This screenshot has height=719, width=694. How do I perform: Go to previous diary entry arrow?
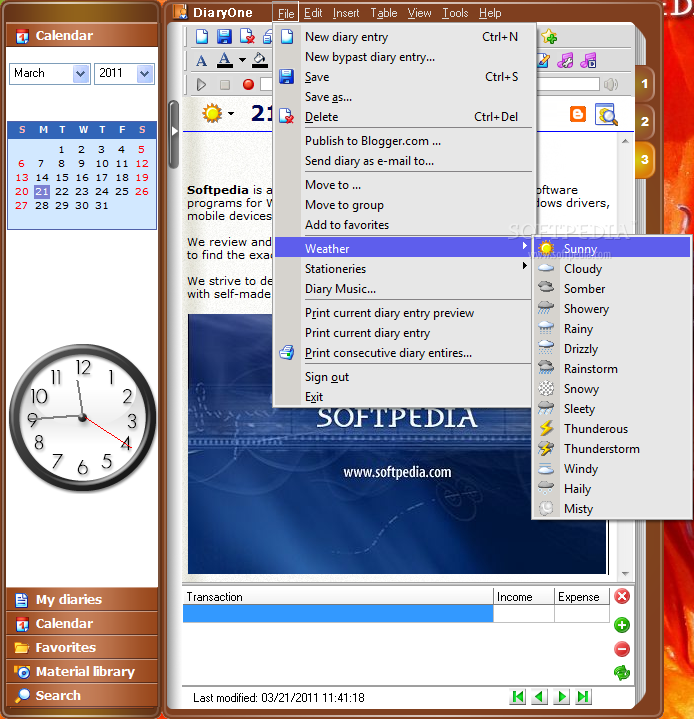[x=540, y=697]
